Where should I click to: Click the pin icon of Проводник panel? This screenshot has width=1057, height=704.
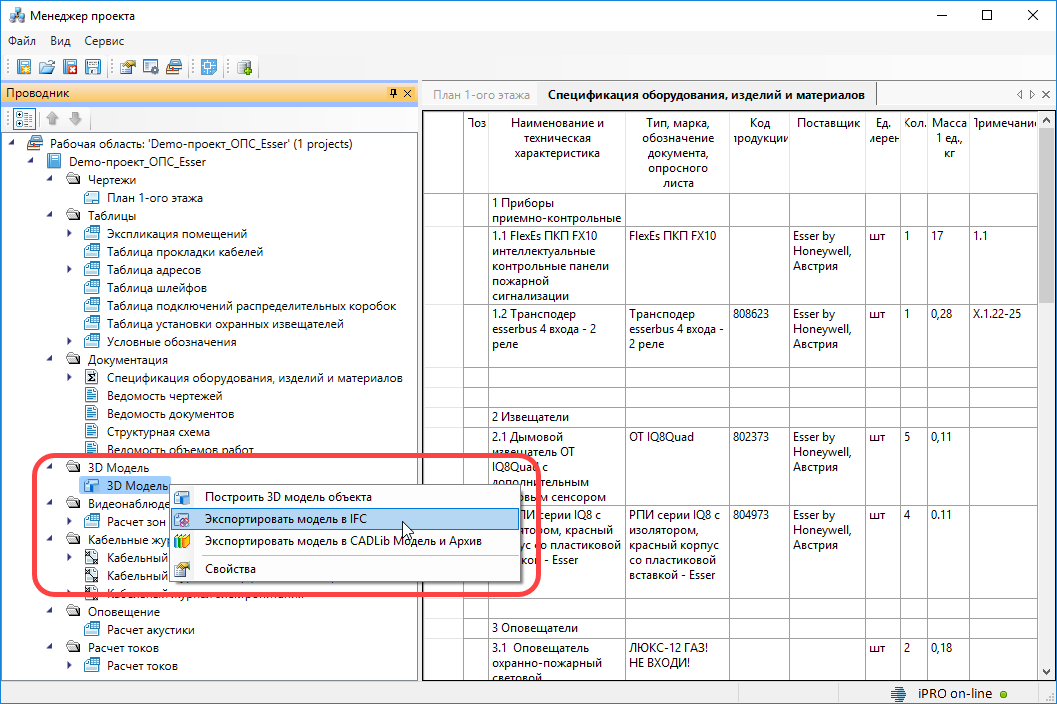pyautogui.click(x=393, y=93)
